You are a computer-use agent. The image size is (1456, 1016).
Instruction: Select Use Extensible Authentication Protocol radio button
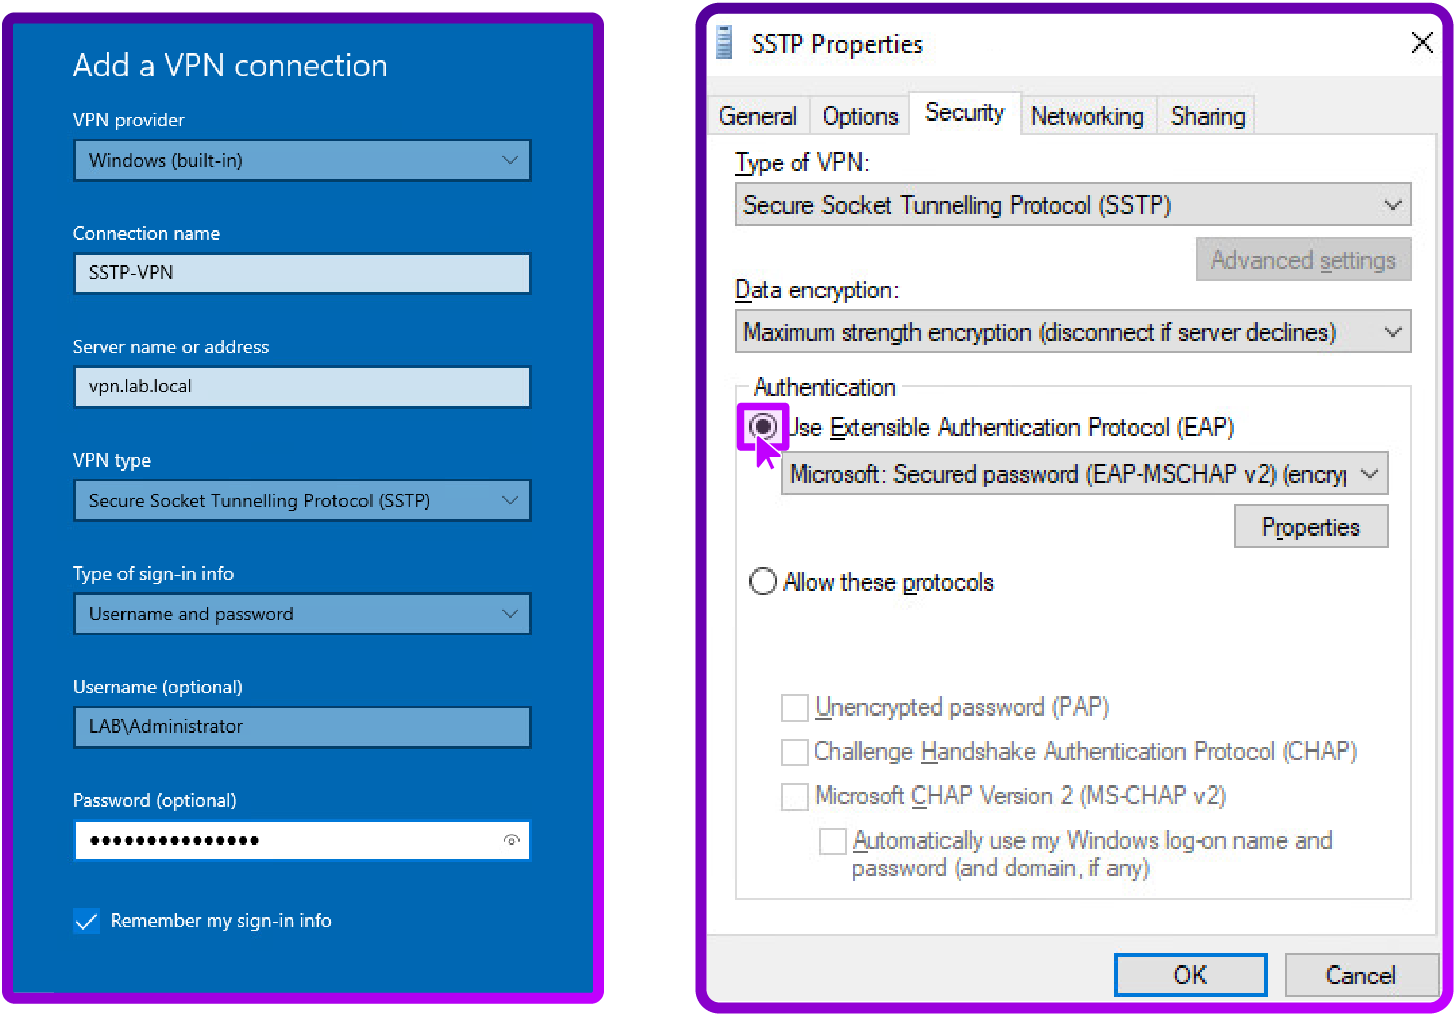coord(763,427)
